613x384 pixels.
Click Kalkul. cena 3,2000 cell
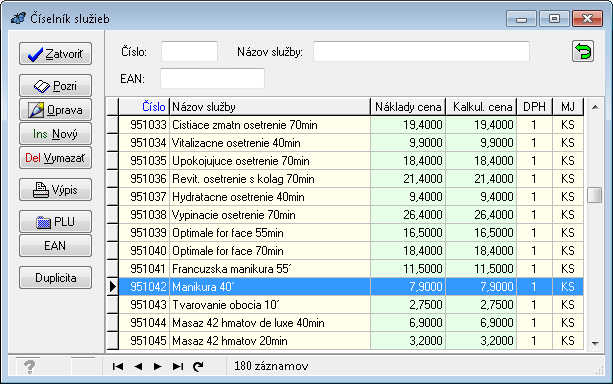(481, 341)
